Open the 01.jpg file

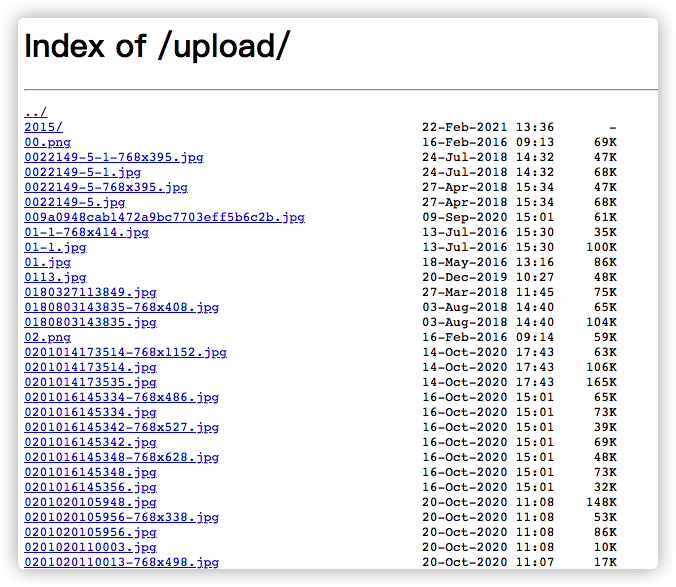point(47,262)
